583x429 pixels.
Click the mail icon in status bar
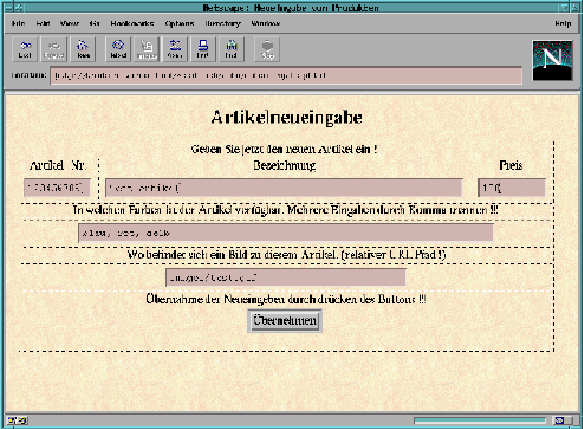[x=561, y=420]
